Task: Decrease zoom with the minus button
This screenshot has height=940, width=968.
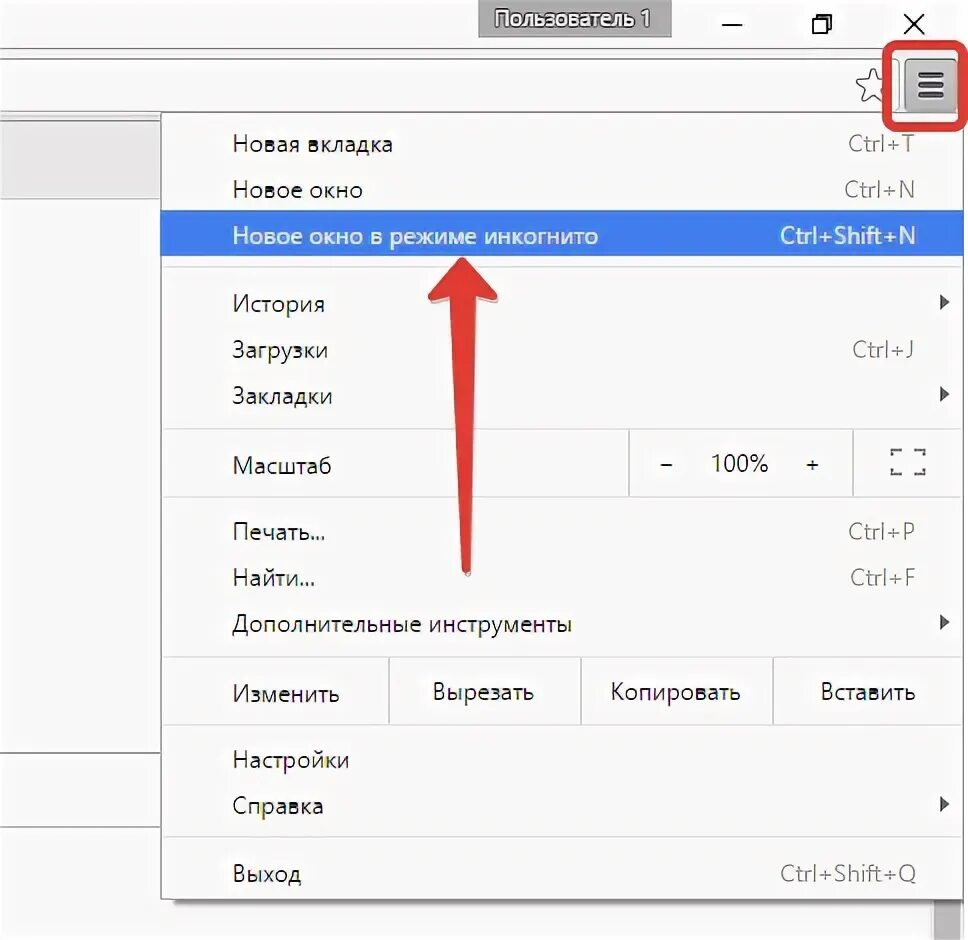Action: tap(666, 464)
